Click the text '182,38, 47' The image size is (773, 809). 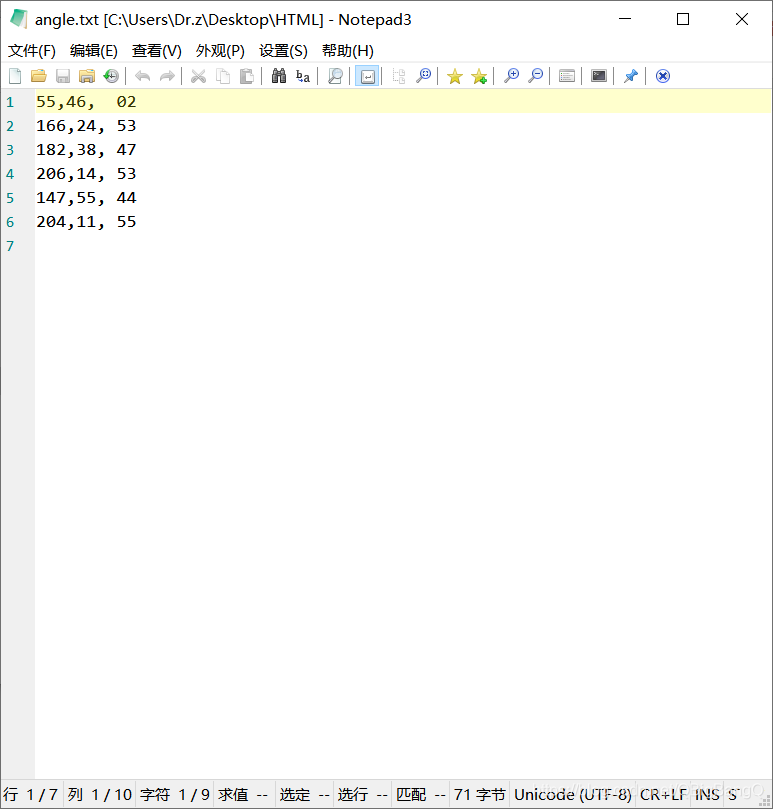[x=86, y=150]
